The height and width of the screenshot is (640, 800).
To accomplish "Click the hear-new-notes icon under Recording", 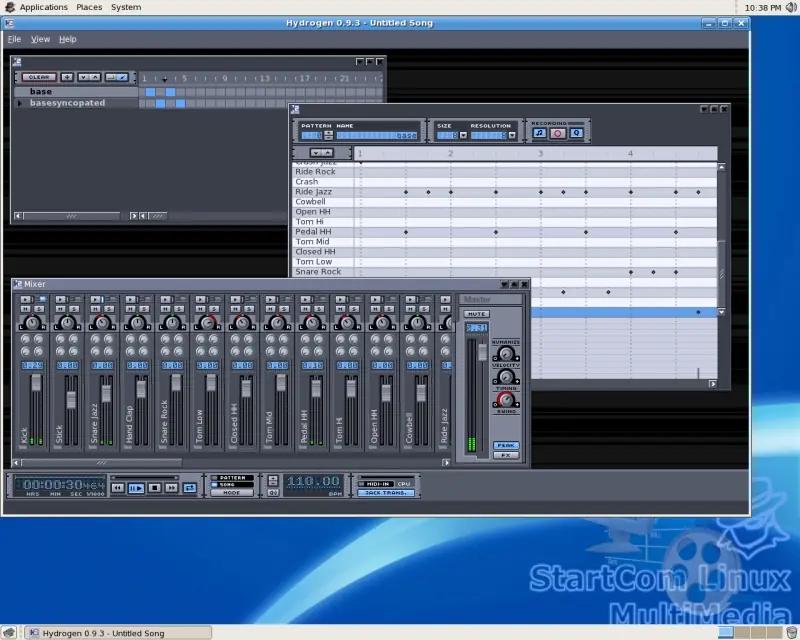I will (539, 133).
